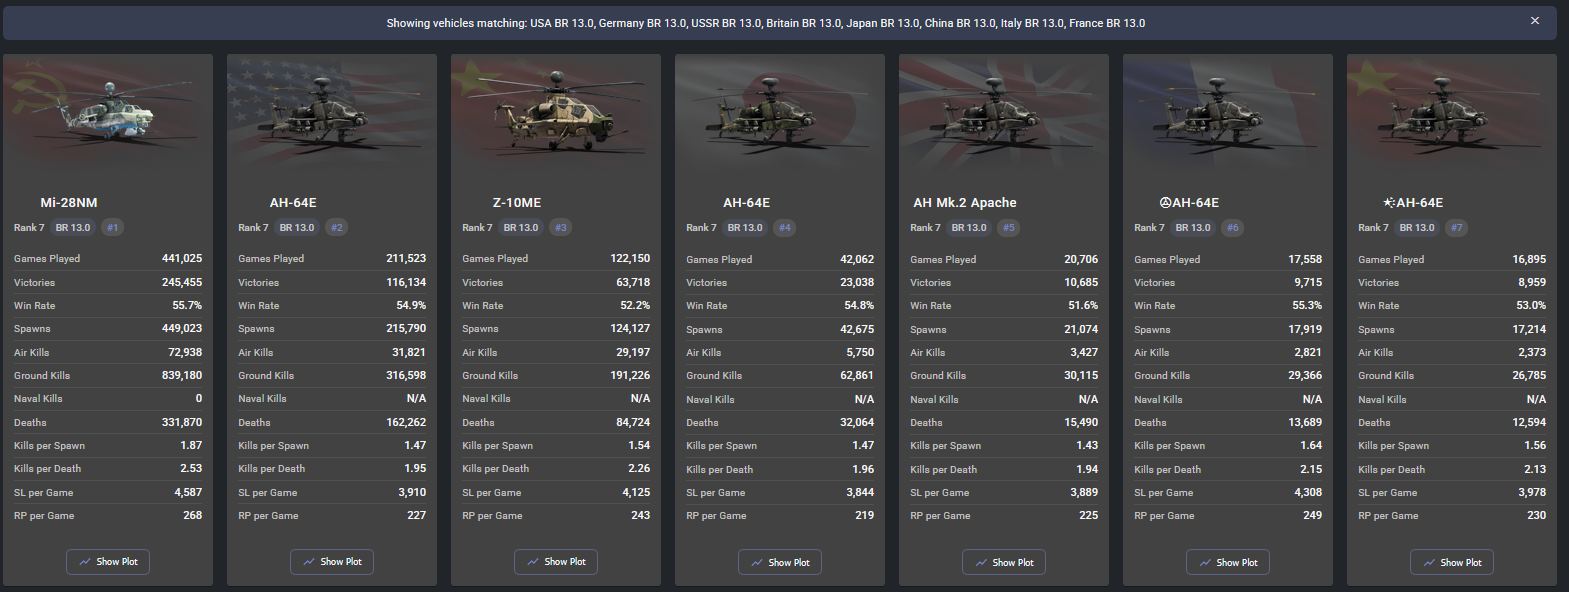
Task: Select Z-10ME Games Played value 122,150
Action: (630, 258)
